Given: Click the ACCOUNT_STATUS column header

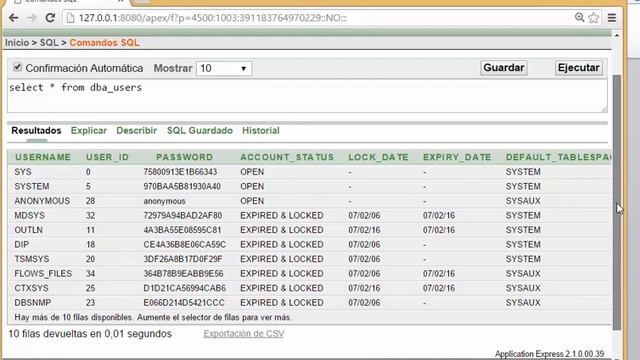Looking at the screenshot, I should click(287, 157).
